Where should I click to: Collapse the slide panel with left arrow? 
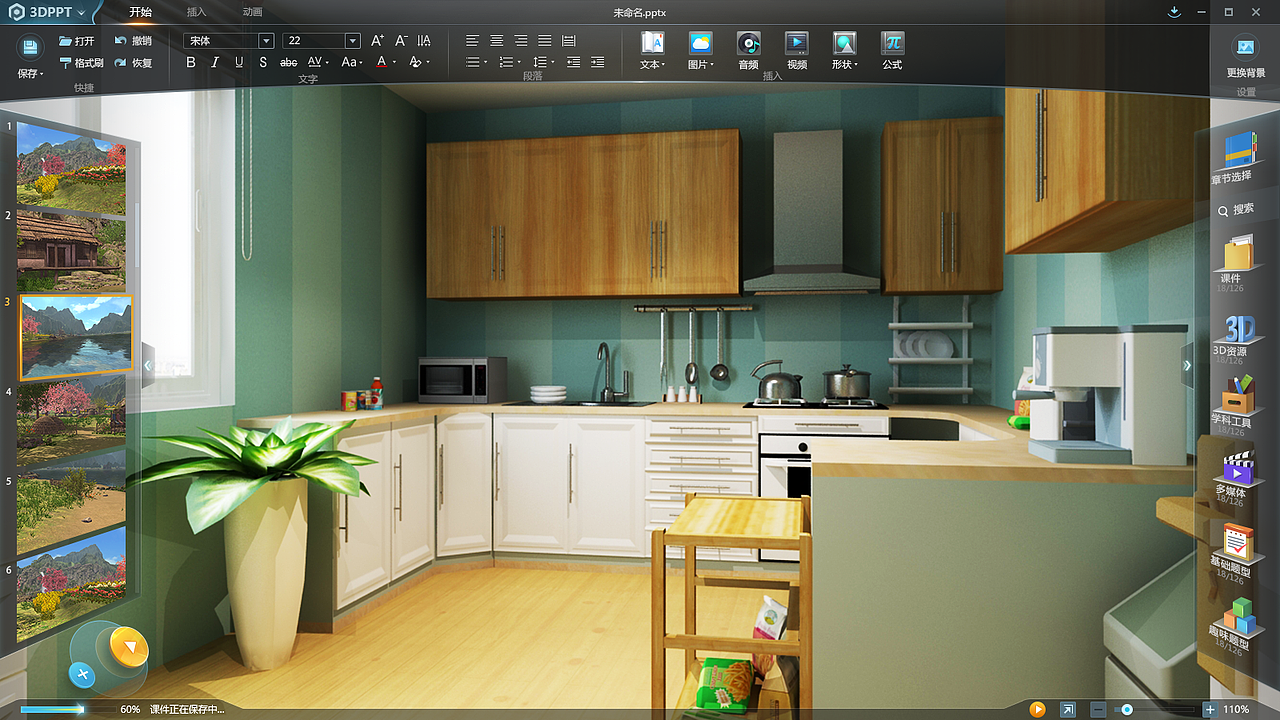(x=148, y=366)
